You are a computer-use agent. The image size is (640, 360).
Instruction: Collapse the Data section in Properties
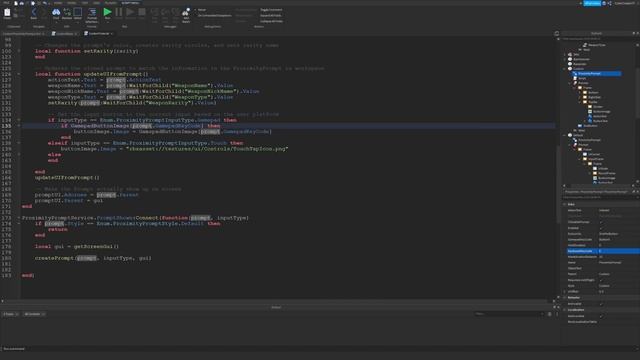(x=564, y=204)
